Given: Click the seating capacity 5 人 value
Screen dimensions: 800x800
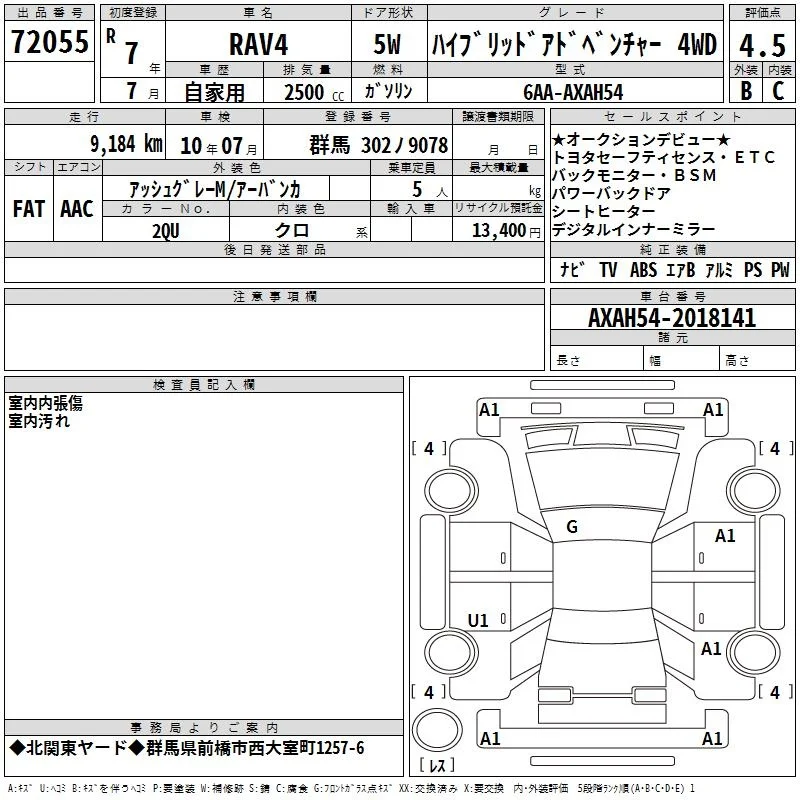Looking at the screenshot, I should tap(430, 190).
